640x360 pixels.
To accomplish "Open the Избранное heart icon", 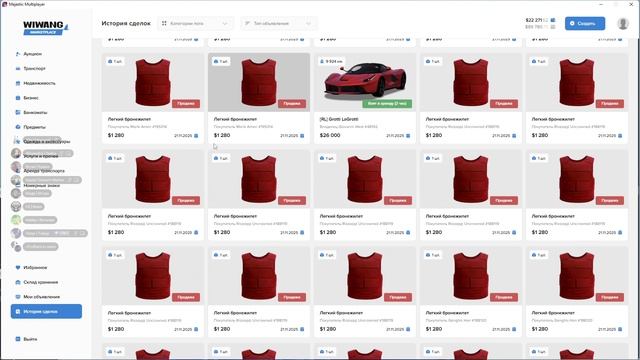I will pyautogui.click(x=18, y=268).
